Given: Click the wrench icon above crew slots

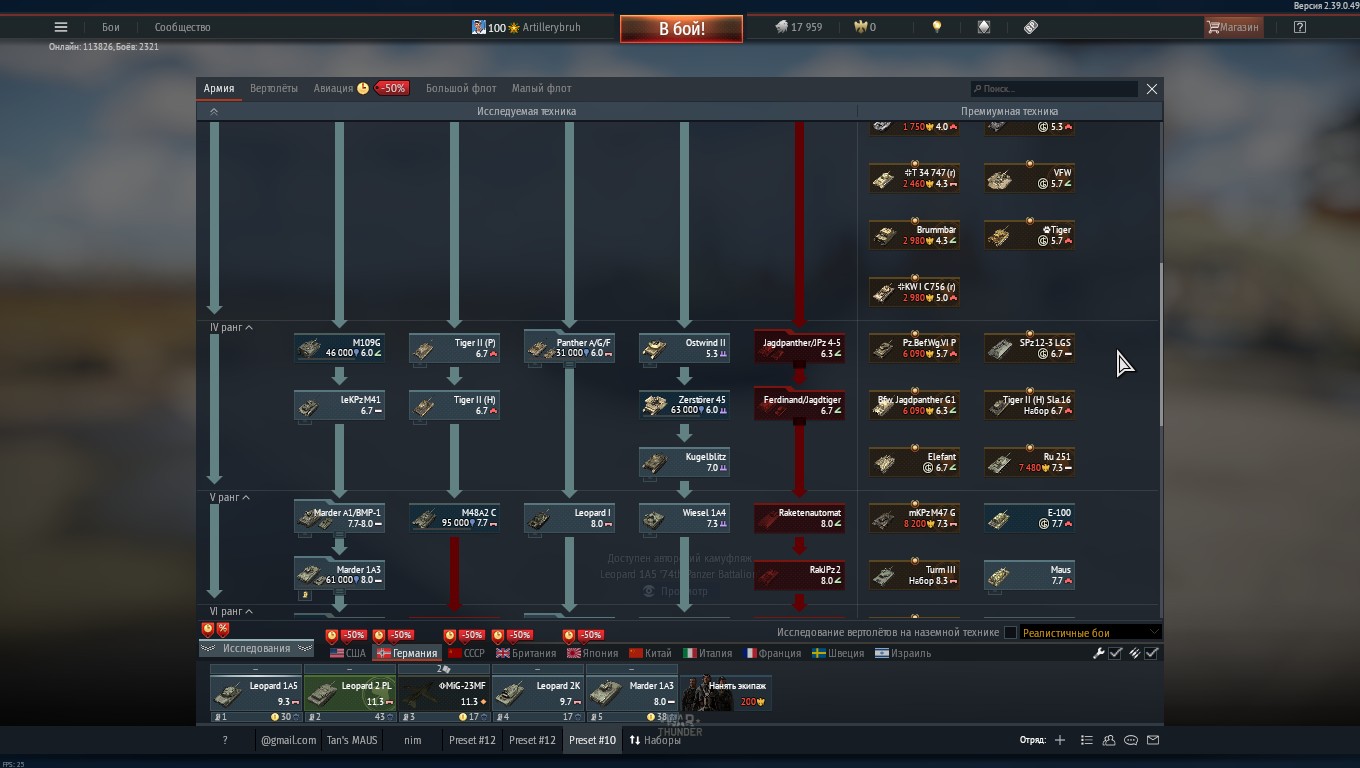Looking at the screenshot, I should [1099, 653].
